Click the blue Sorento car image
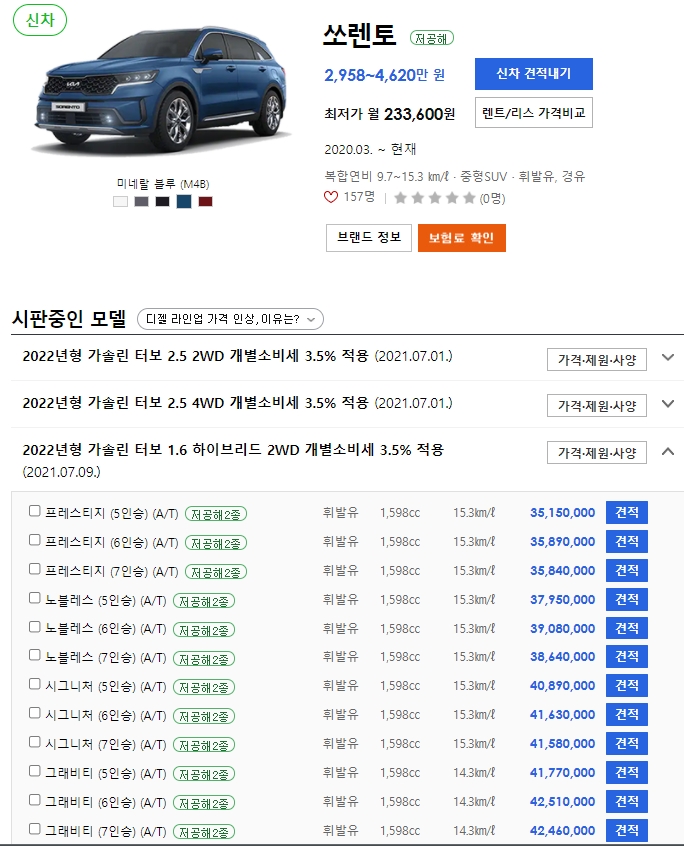The height and width of the screenshot is (846, 684). click(160, 92)
